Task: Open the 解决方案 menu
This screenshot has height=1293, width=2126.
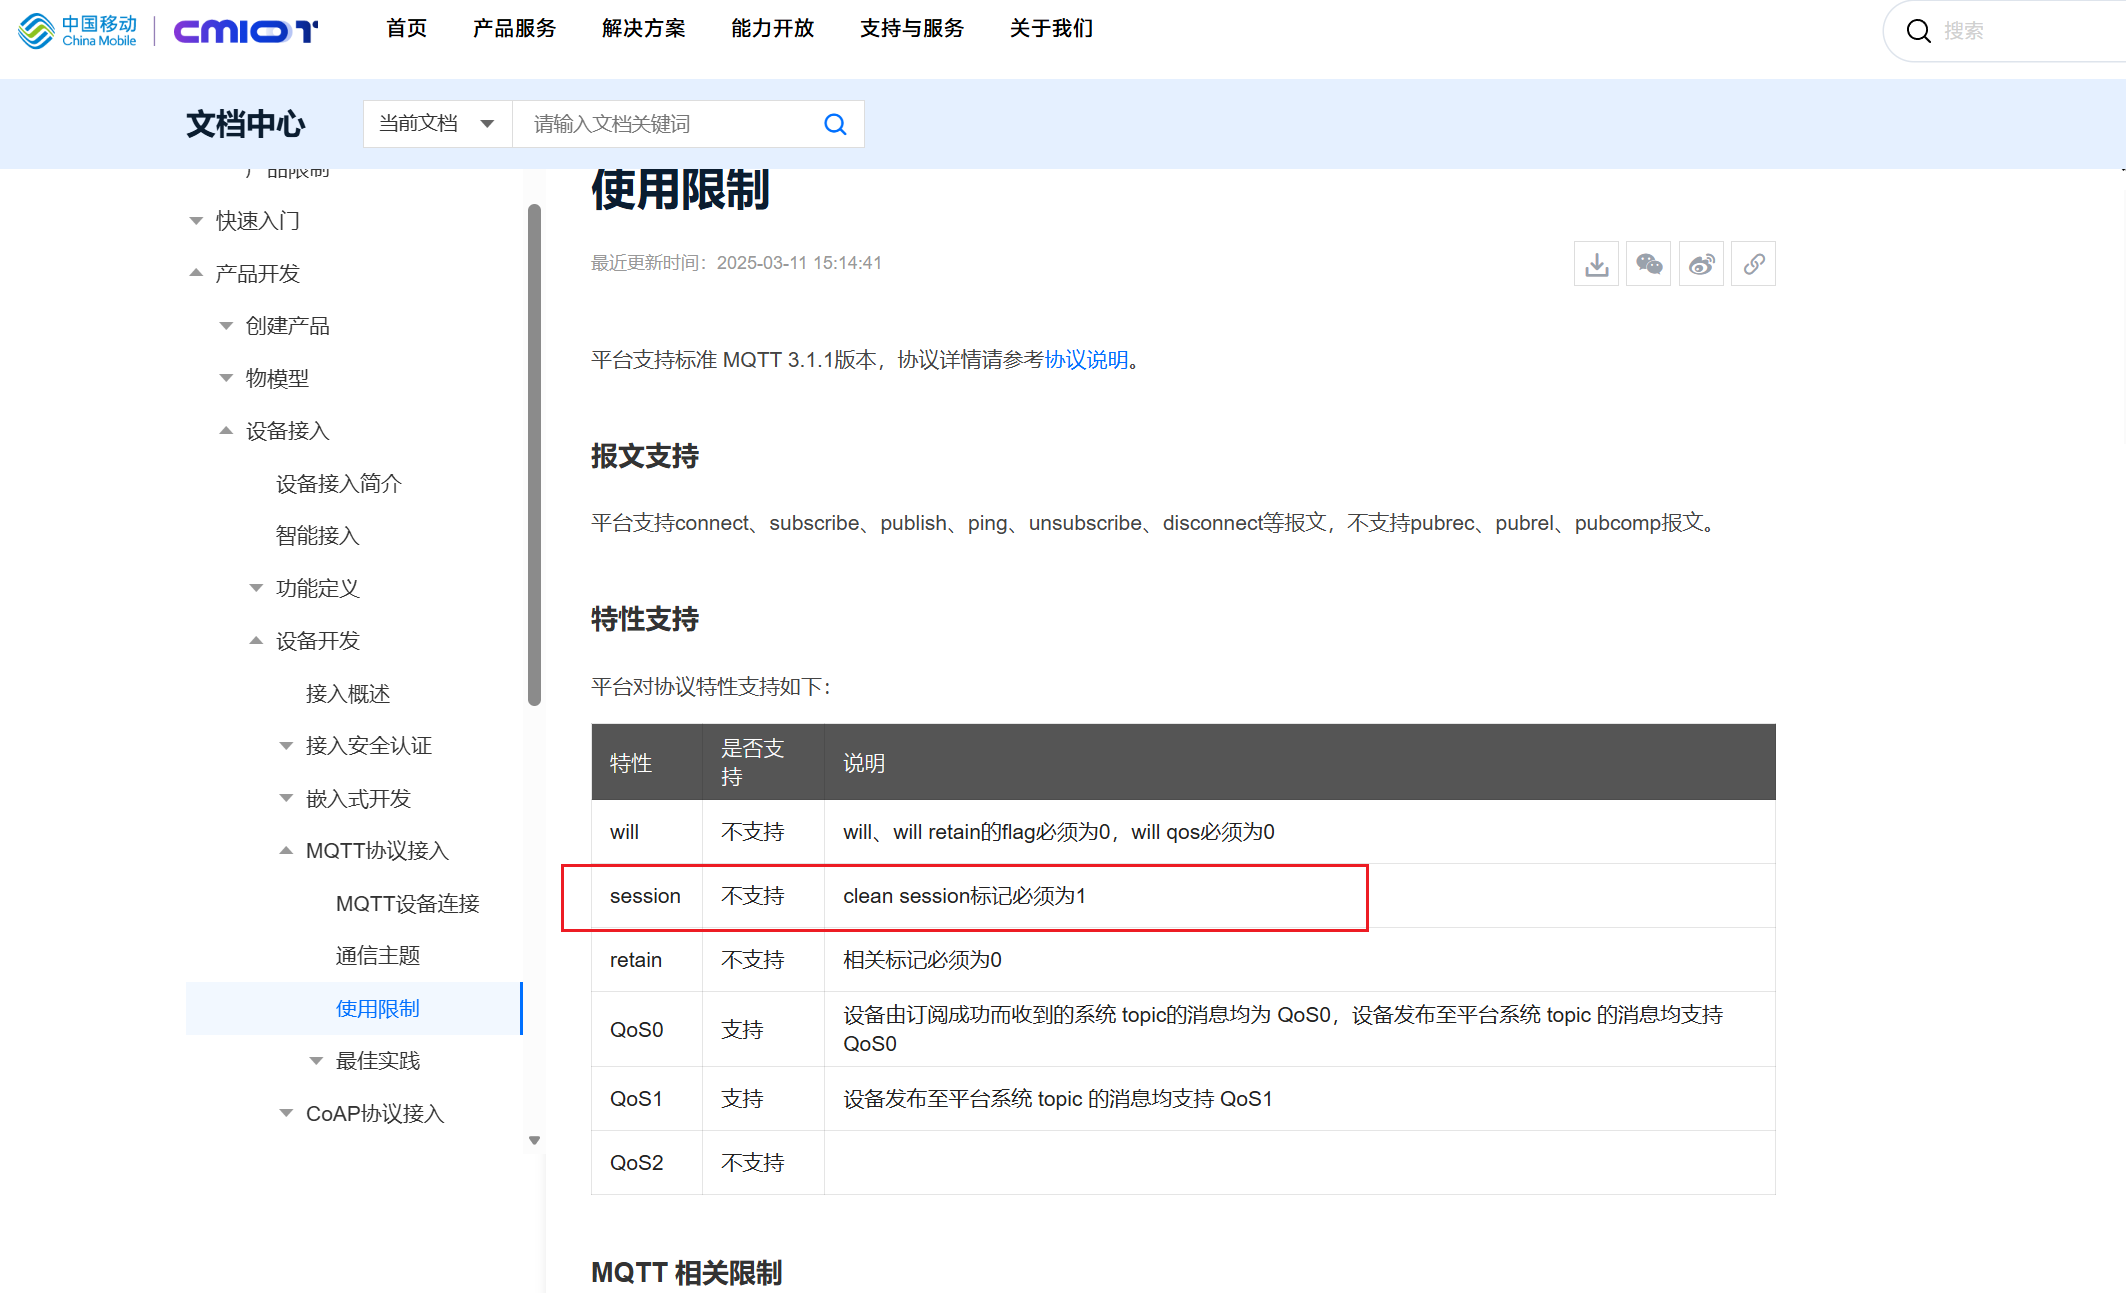Action: pyautogui.click(x=643, y=29)
